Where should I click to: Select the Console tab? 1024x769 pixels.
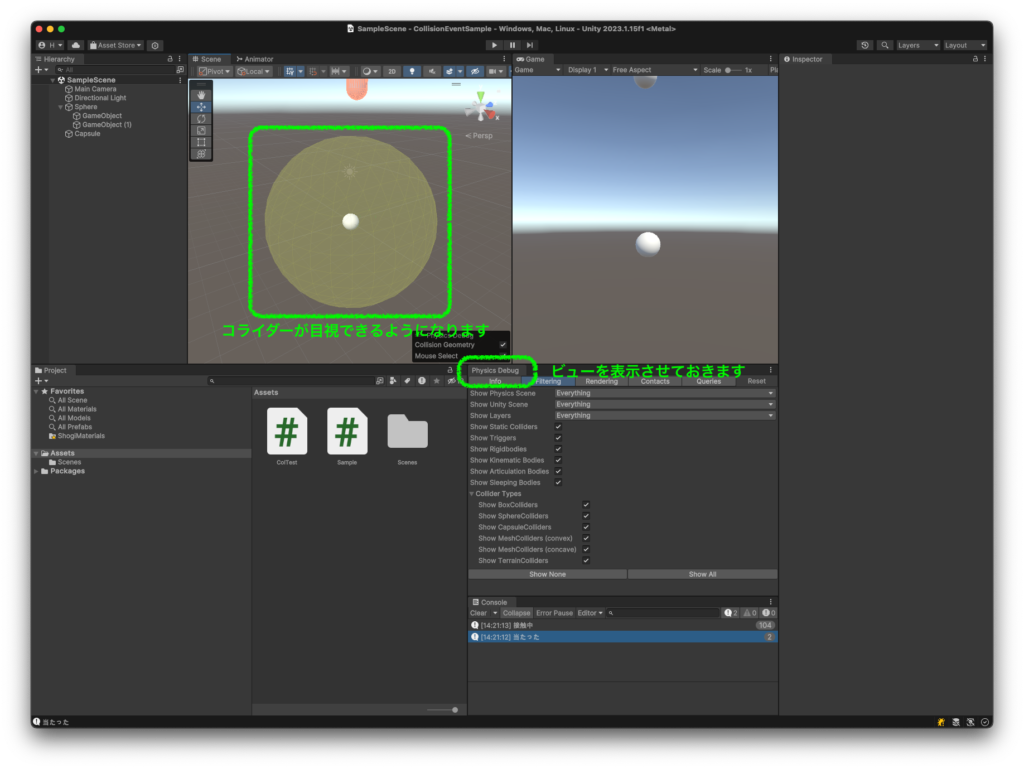click(490, 602)
